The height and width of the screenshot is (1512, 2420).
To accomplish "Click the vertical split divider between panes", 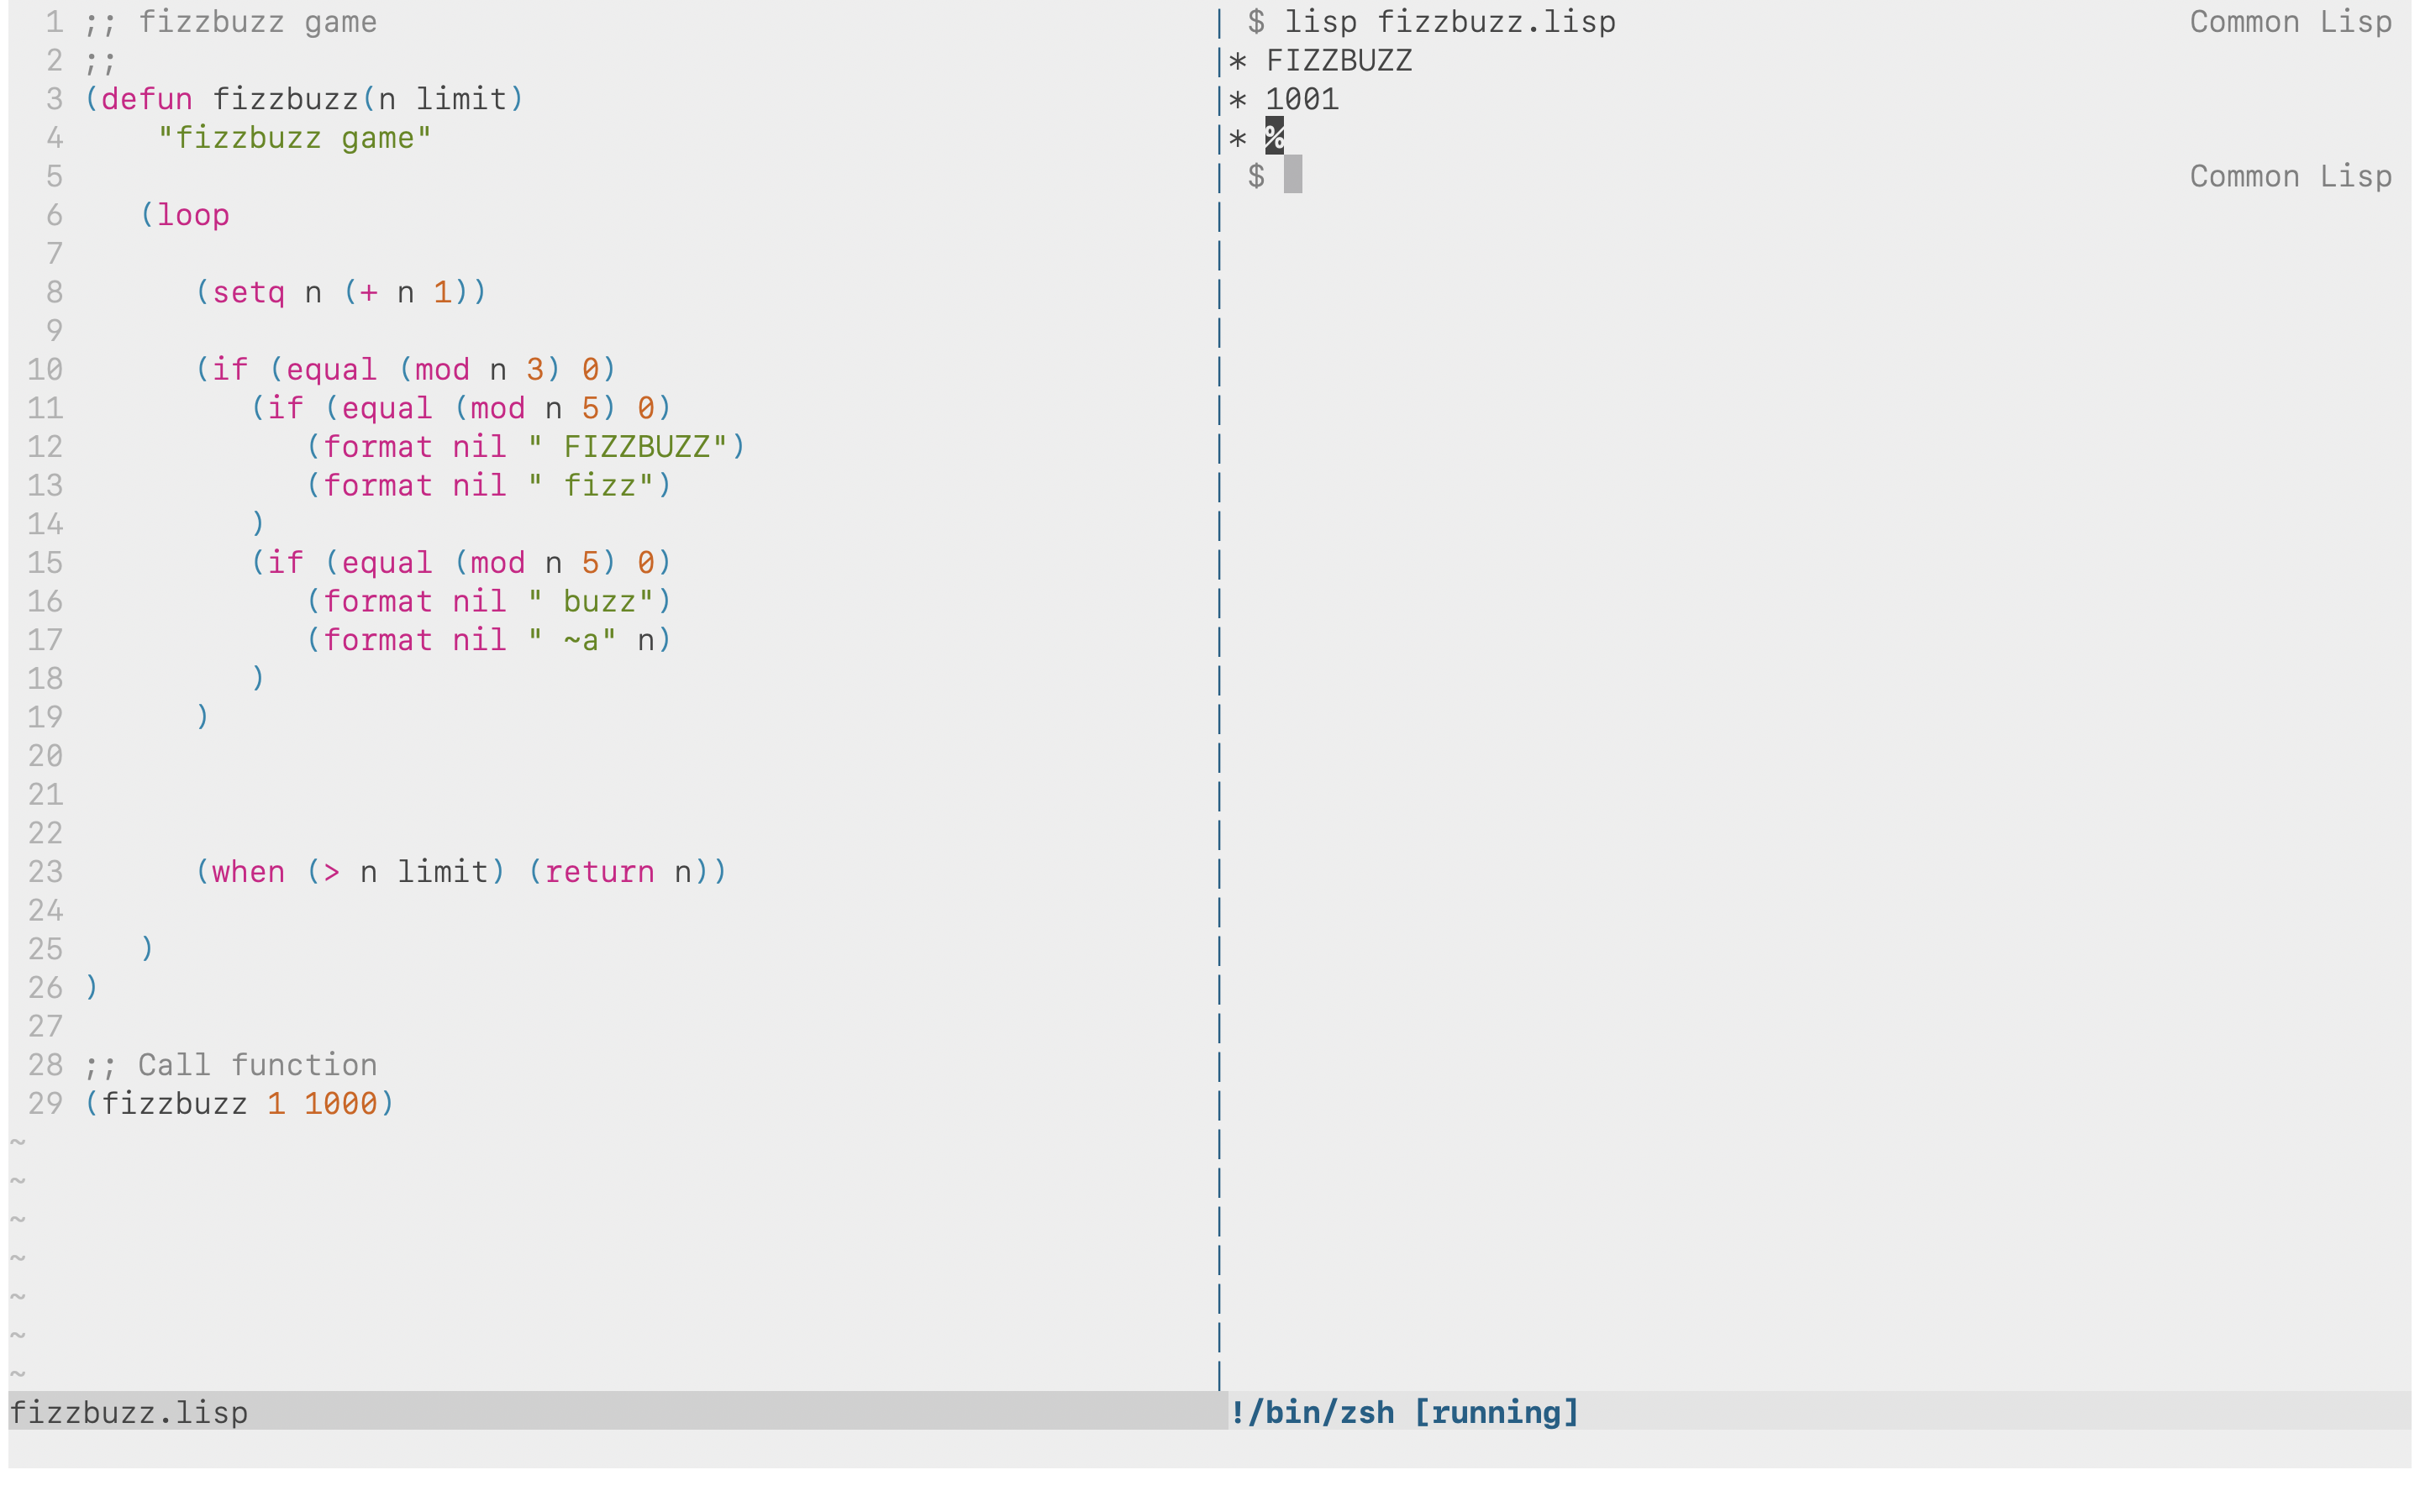I will tap(1219, 700).
